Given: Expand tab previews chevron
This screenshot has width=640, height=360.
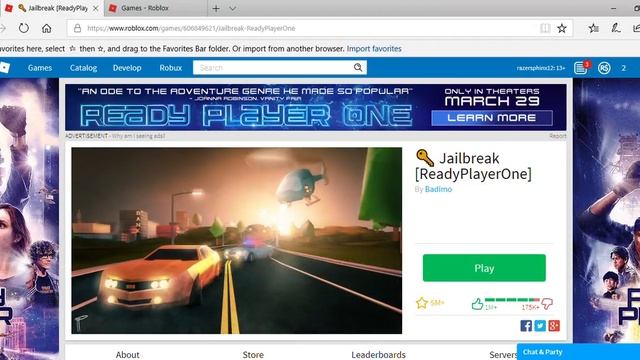Looking at the screenshot, I should 232,8.
